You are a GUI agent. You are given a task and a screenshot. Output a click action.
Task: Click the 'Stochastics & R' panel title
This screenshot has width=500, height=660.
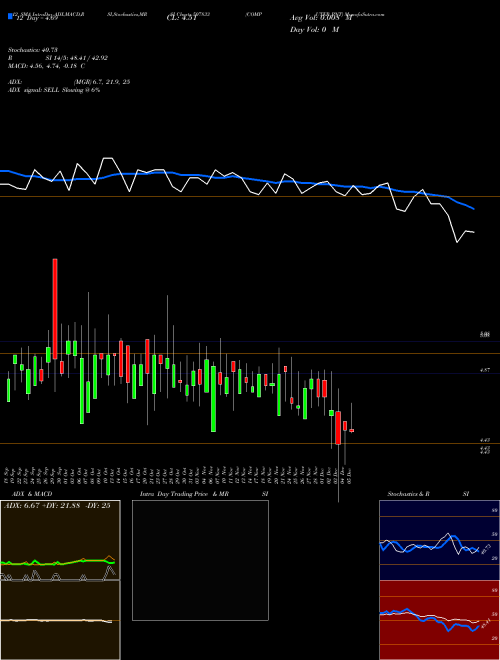[x=408, y=494]
